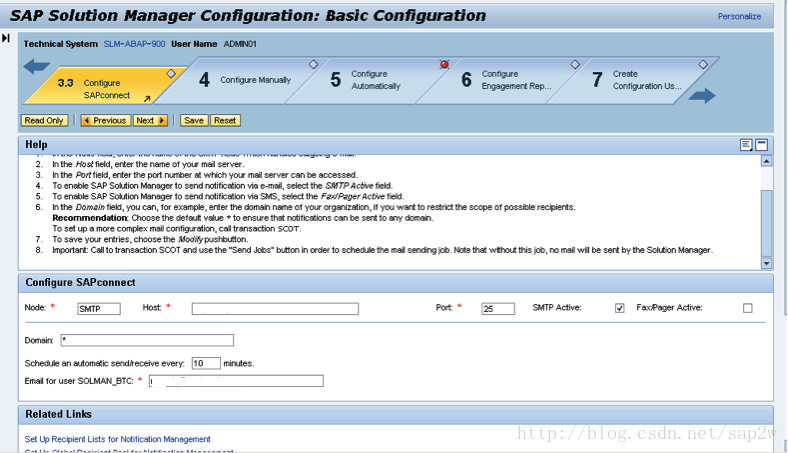The height and width of the screenshot is (453, 788).
Task: Click the Previous button
Action: tap(106, 121)
